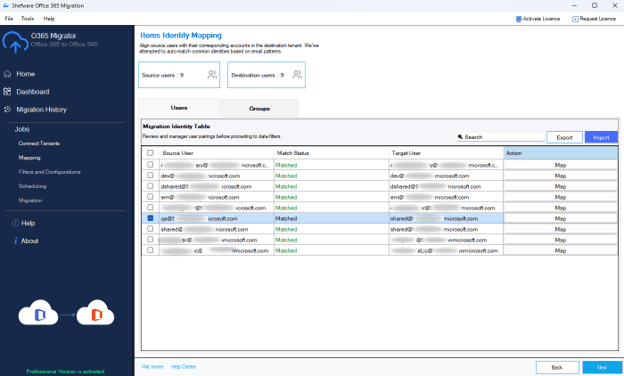Click the Source User column header
624x376 pixels.
pyautogui.click(x=217, y=153)
